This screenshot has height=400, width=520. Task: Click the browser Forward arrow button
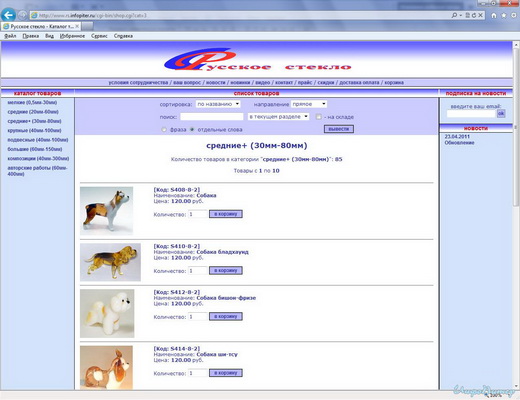click(x=22, y=15)
